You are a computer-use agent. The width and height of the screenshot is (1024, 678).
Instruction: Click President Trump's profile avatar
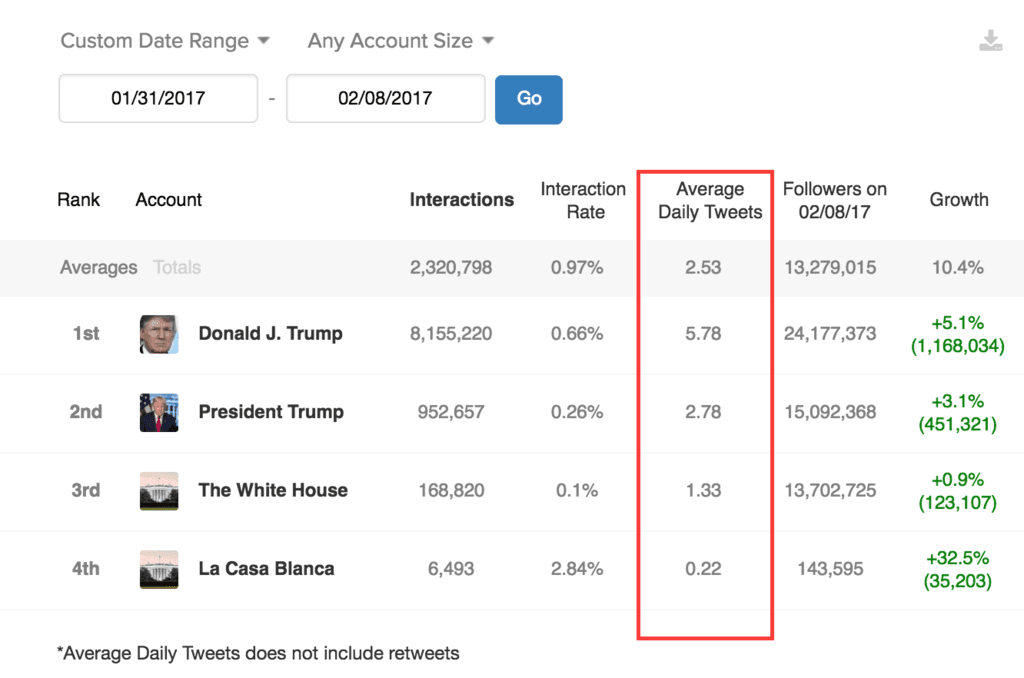[x=158, y=412]
